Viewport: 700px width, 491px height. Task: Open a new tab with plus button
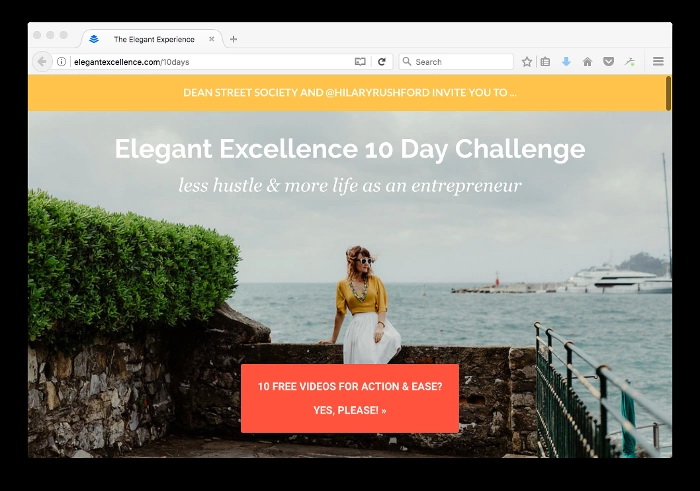click(233, 39)
